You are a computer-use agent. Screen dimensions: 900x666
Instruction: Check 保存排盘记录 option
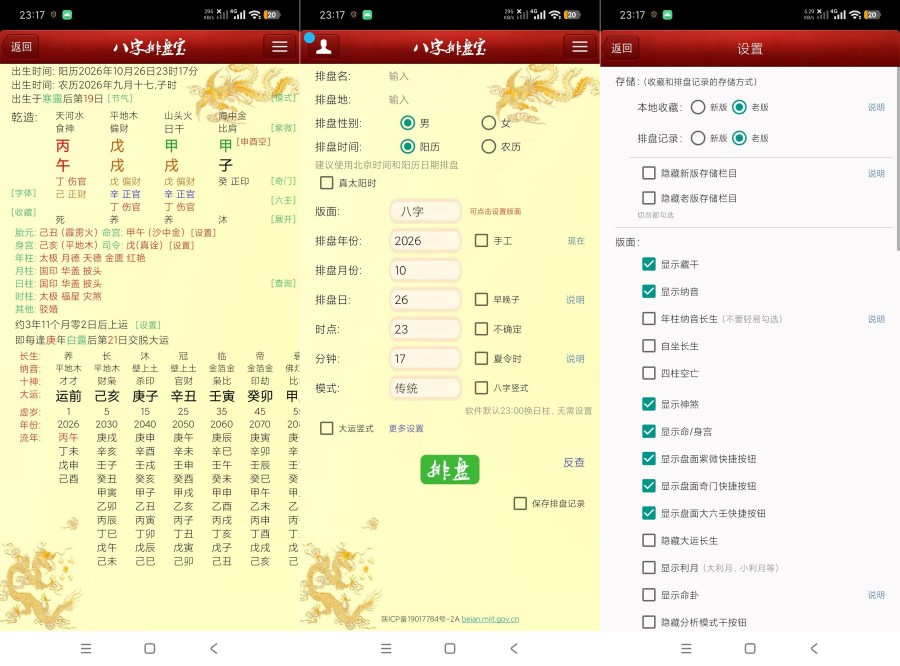pos(520,504)
